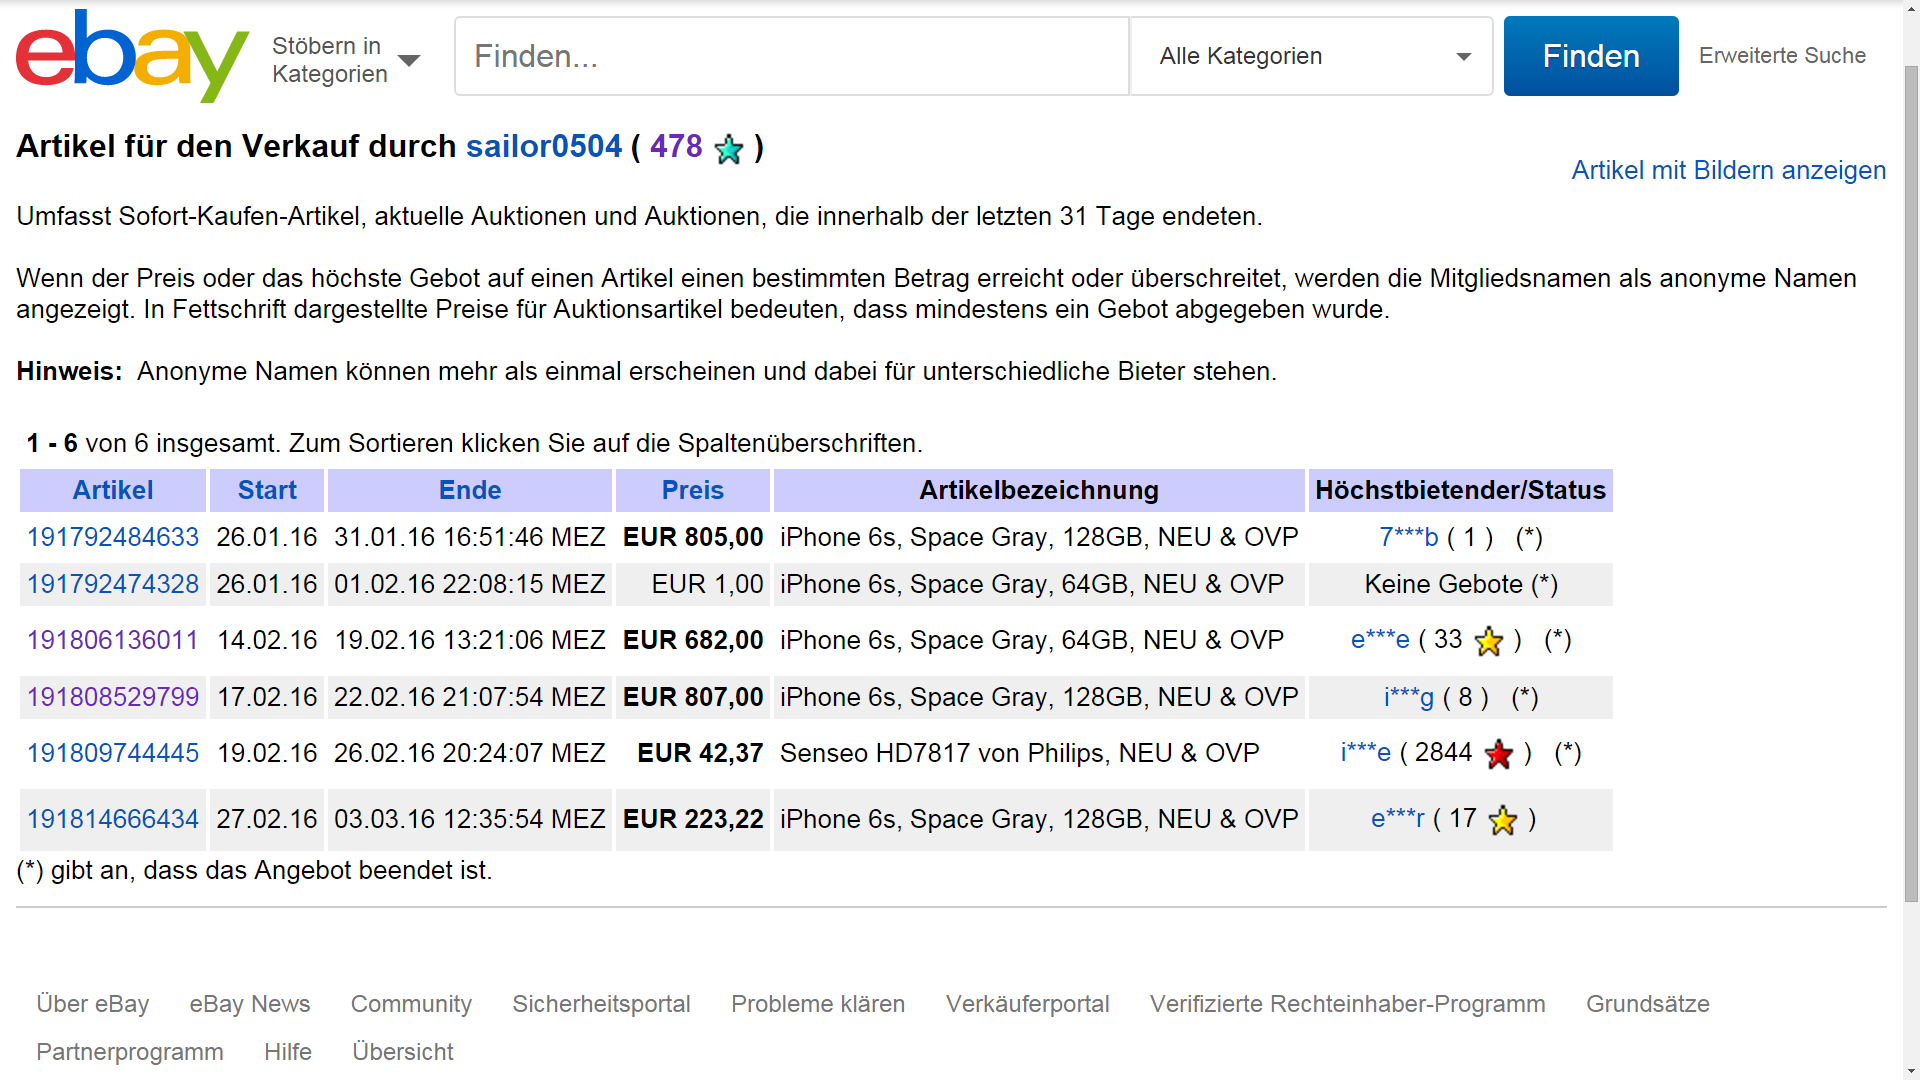
Task: Open Verifizierte Rechteinhaber-Programm link
Action: pos(1348,1004)
